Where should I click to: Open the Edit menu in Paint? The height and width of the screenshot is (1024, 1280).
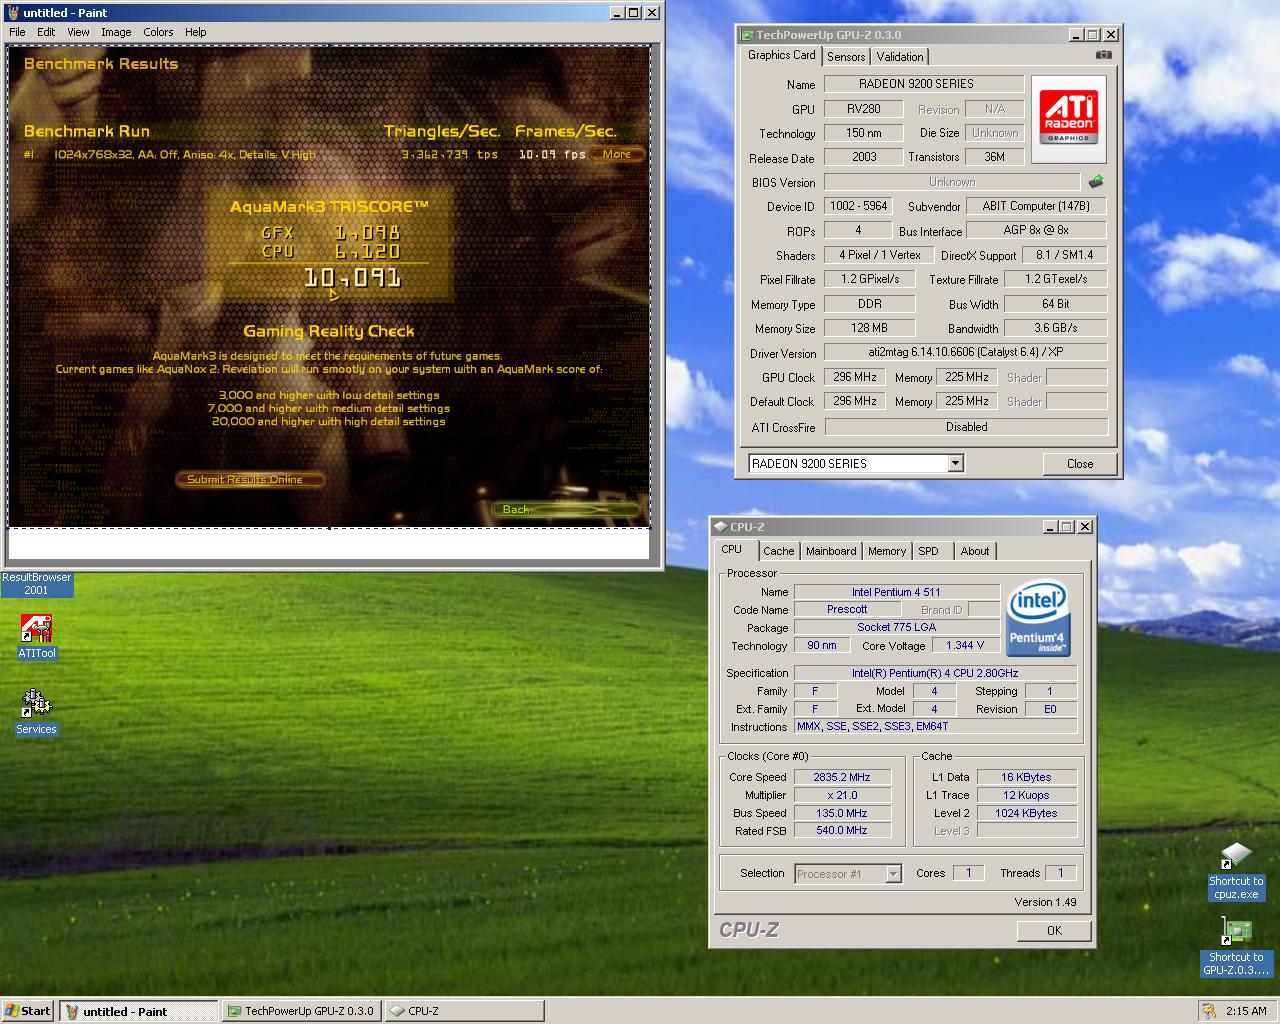tap(46, 32)
